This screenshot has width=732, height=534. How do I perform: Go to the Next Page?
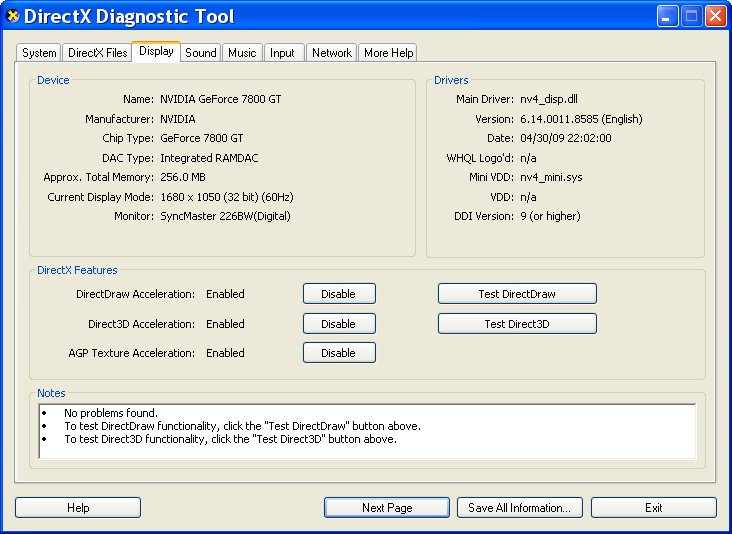(x=387, y=507)
